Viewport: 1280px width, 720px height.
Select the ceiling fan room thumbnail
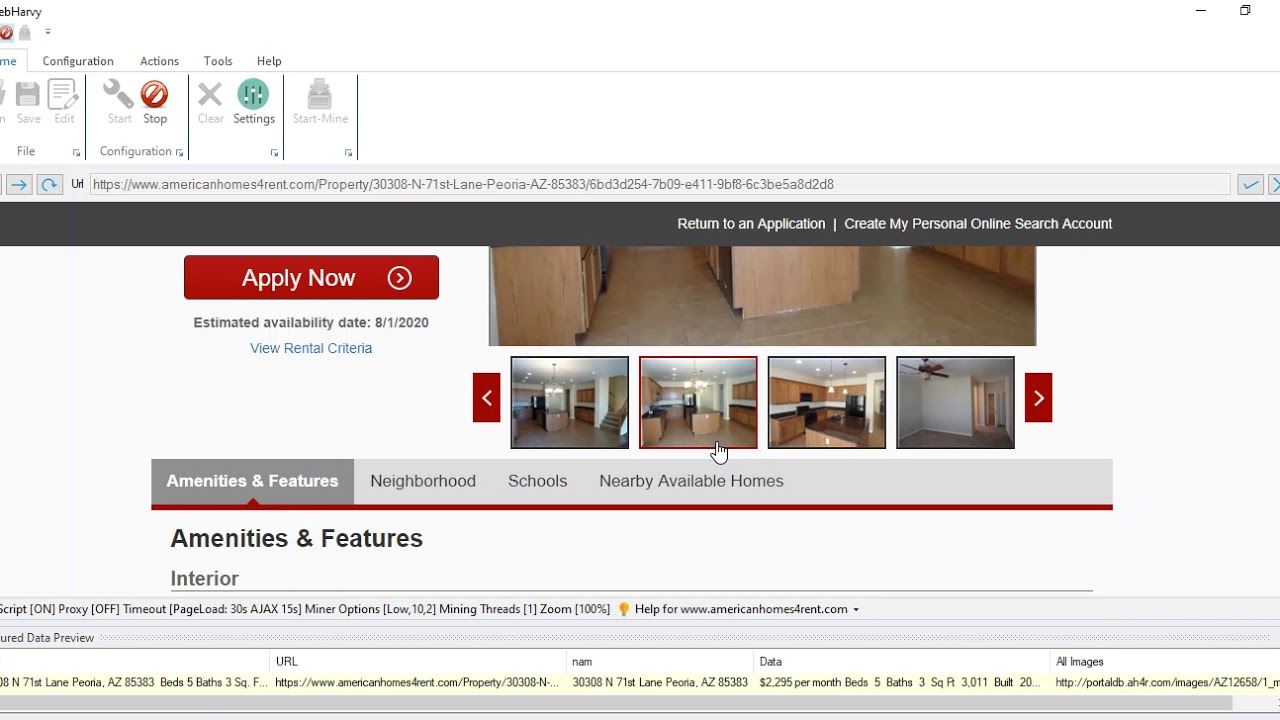[955, 402]
